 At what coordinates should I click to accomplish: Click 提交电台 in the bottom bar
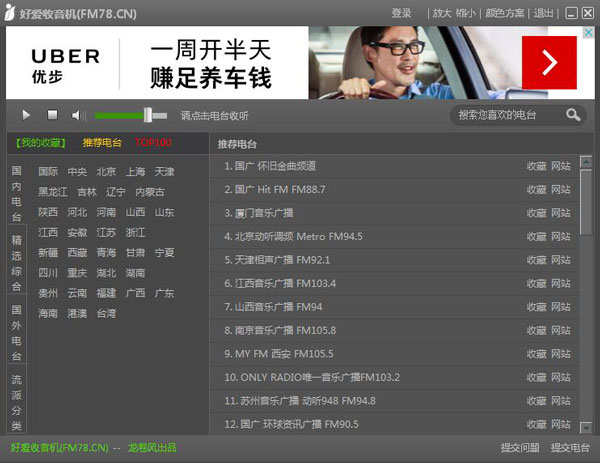point(570,448)
